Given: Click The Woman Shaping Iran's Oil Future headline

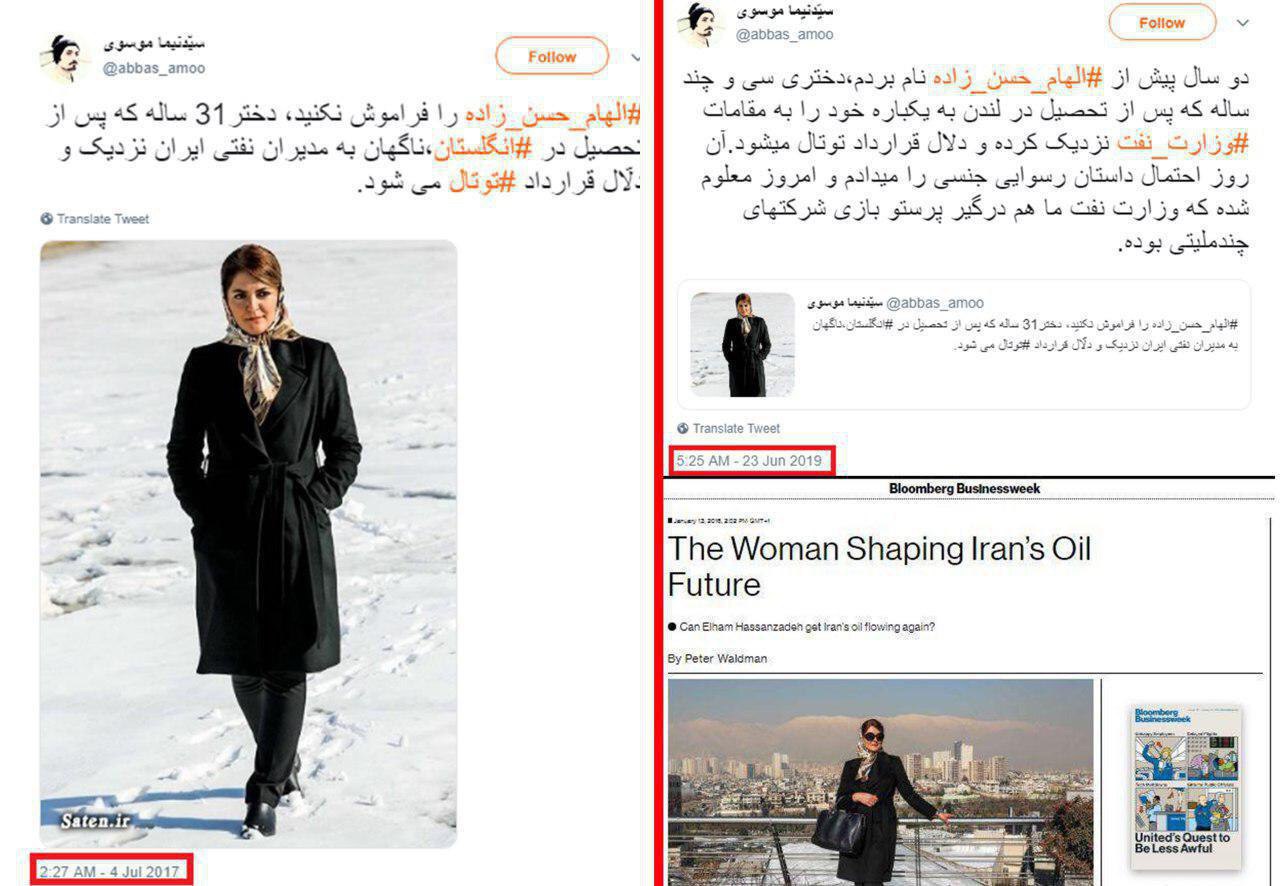Looking at the screenshot, I should pyautogui.click(x=879, y=566).
